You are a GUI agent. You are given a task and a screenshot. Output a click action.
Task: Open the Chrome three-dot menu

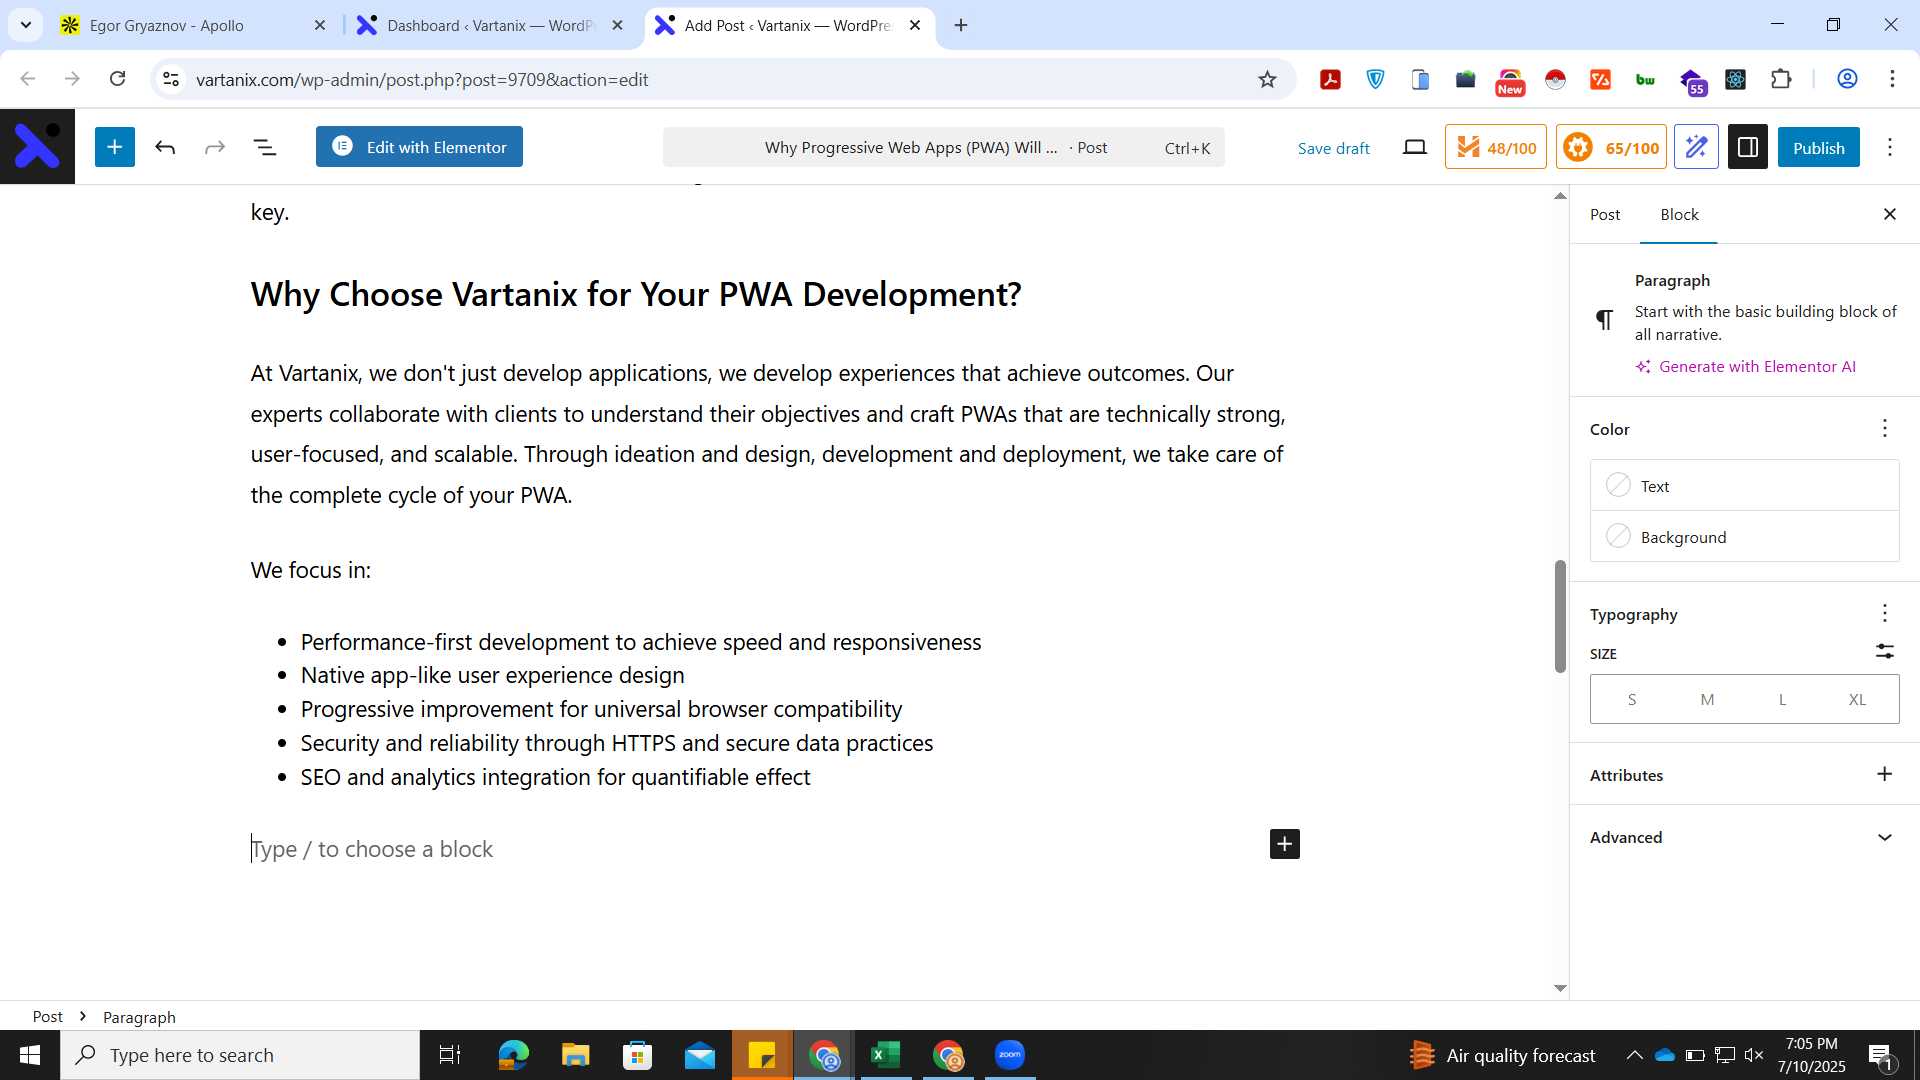point(1892,80)
